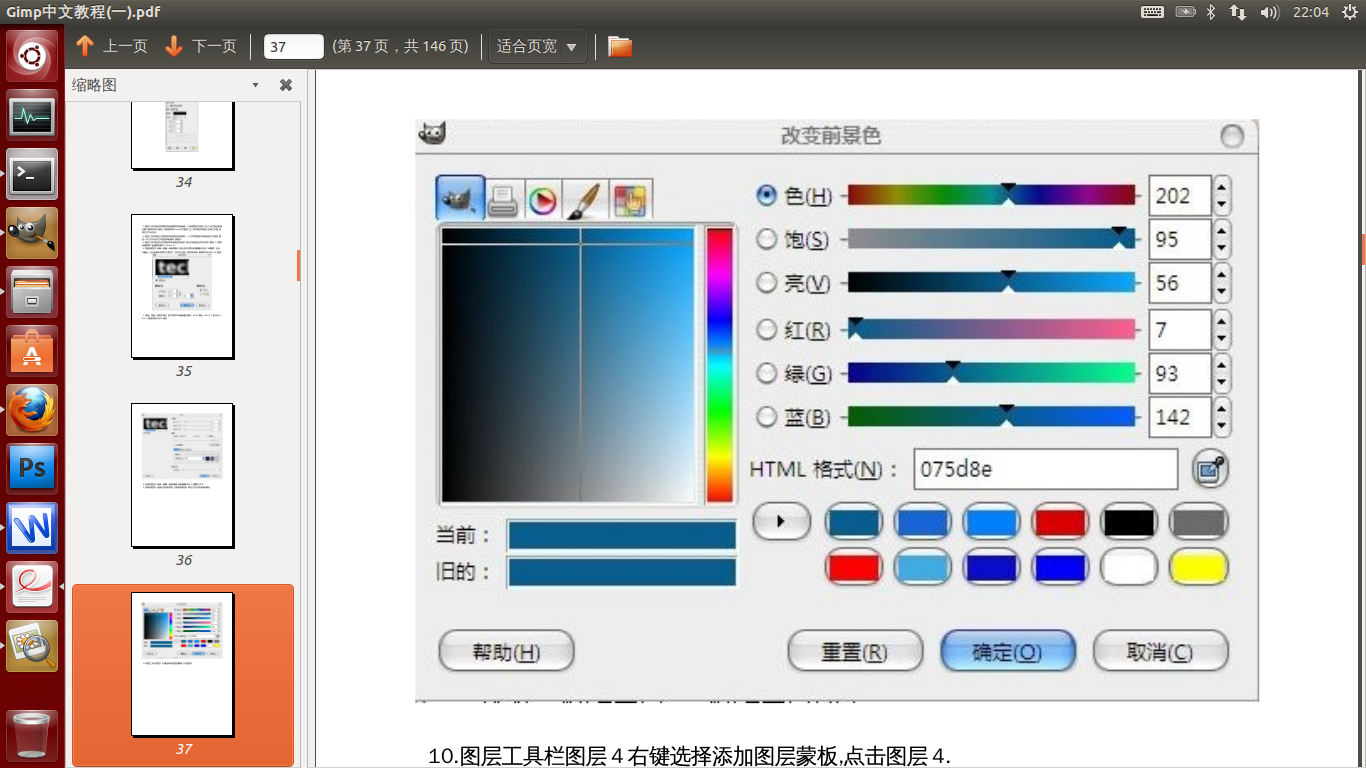Open Photoshop (Ps) launcher icon

point(32,469)
